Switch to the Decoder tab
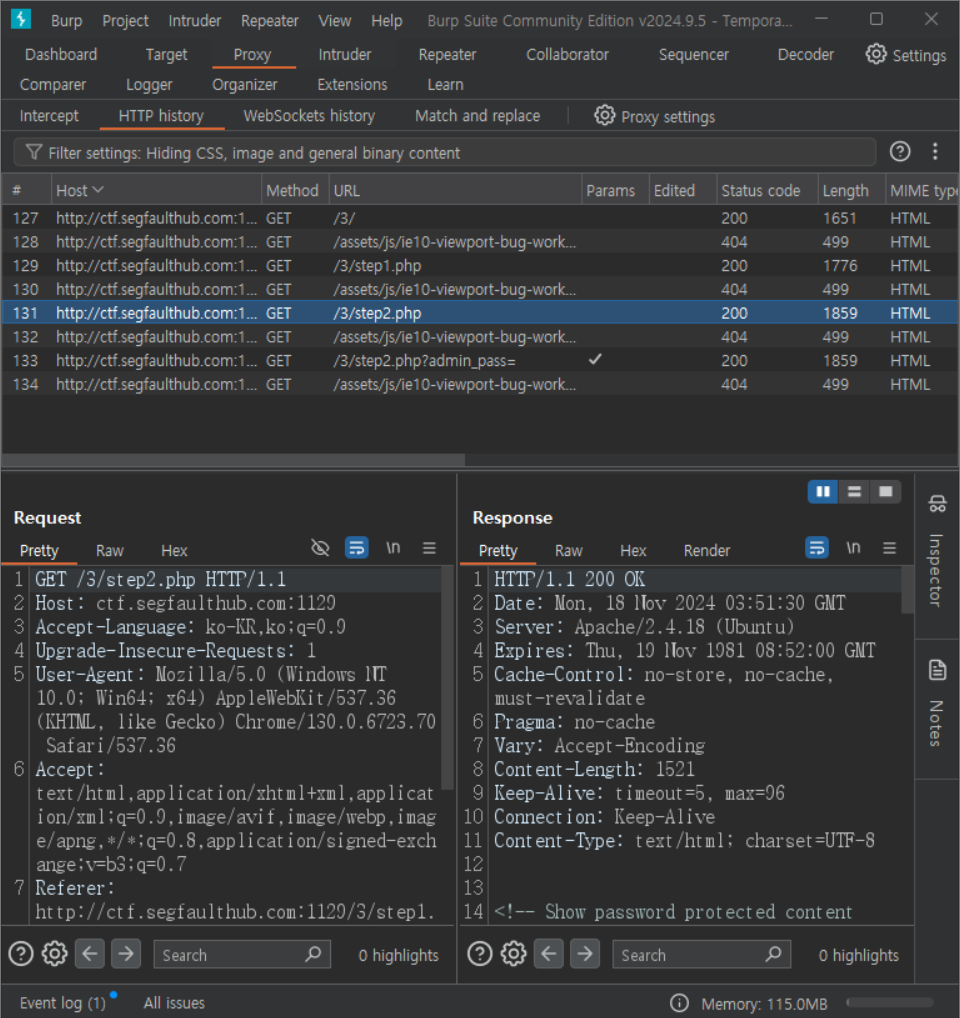The width and height of the screenshot is (960, 1018). 806,55
